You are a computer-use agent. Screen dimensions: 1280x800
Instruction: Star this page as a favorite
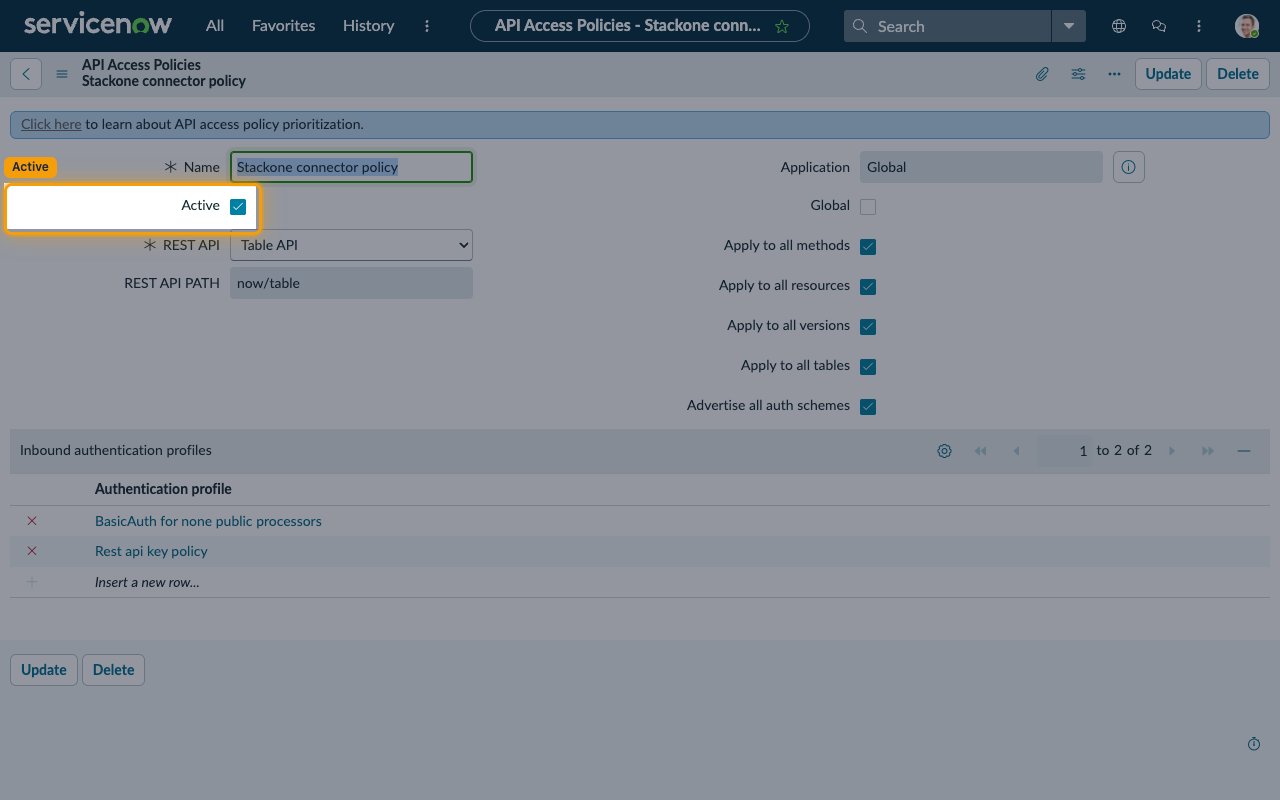coord(782,27)
